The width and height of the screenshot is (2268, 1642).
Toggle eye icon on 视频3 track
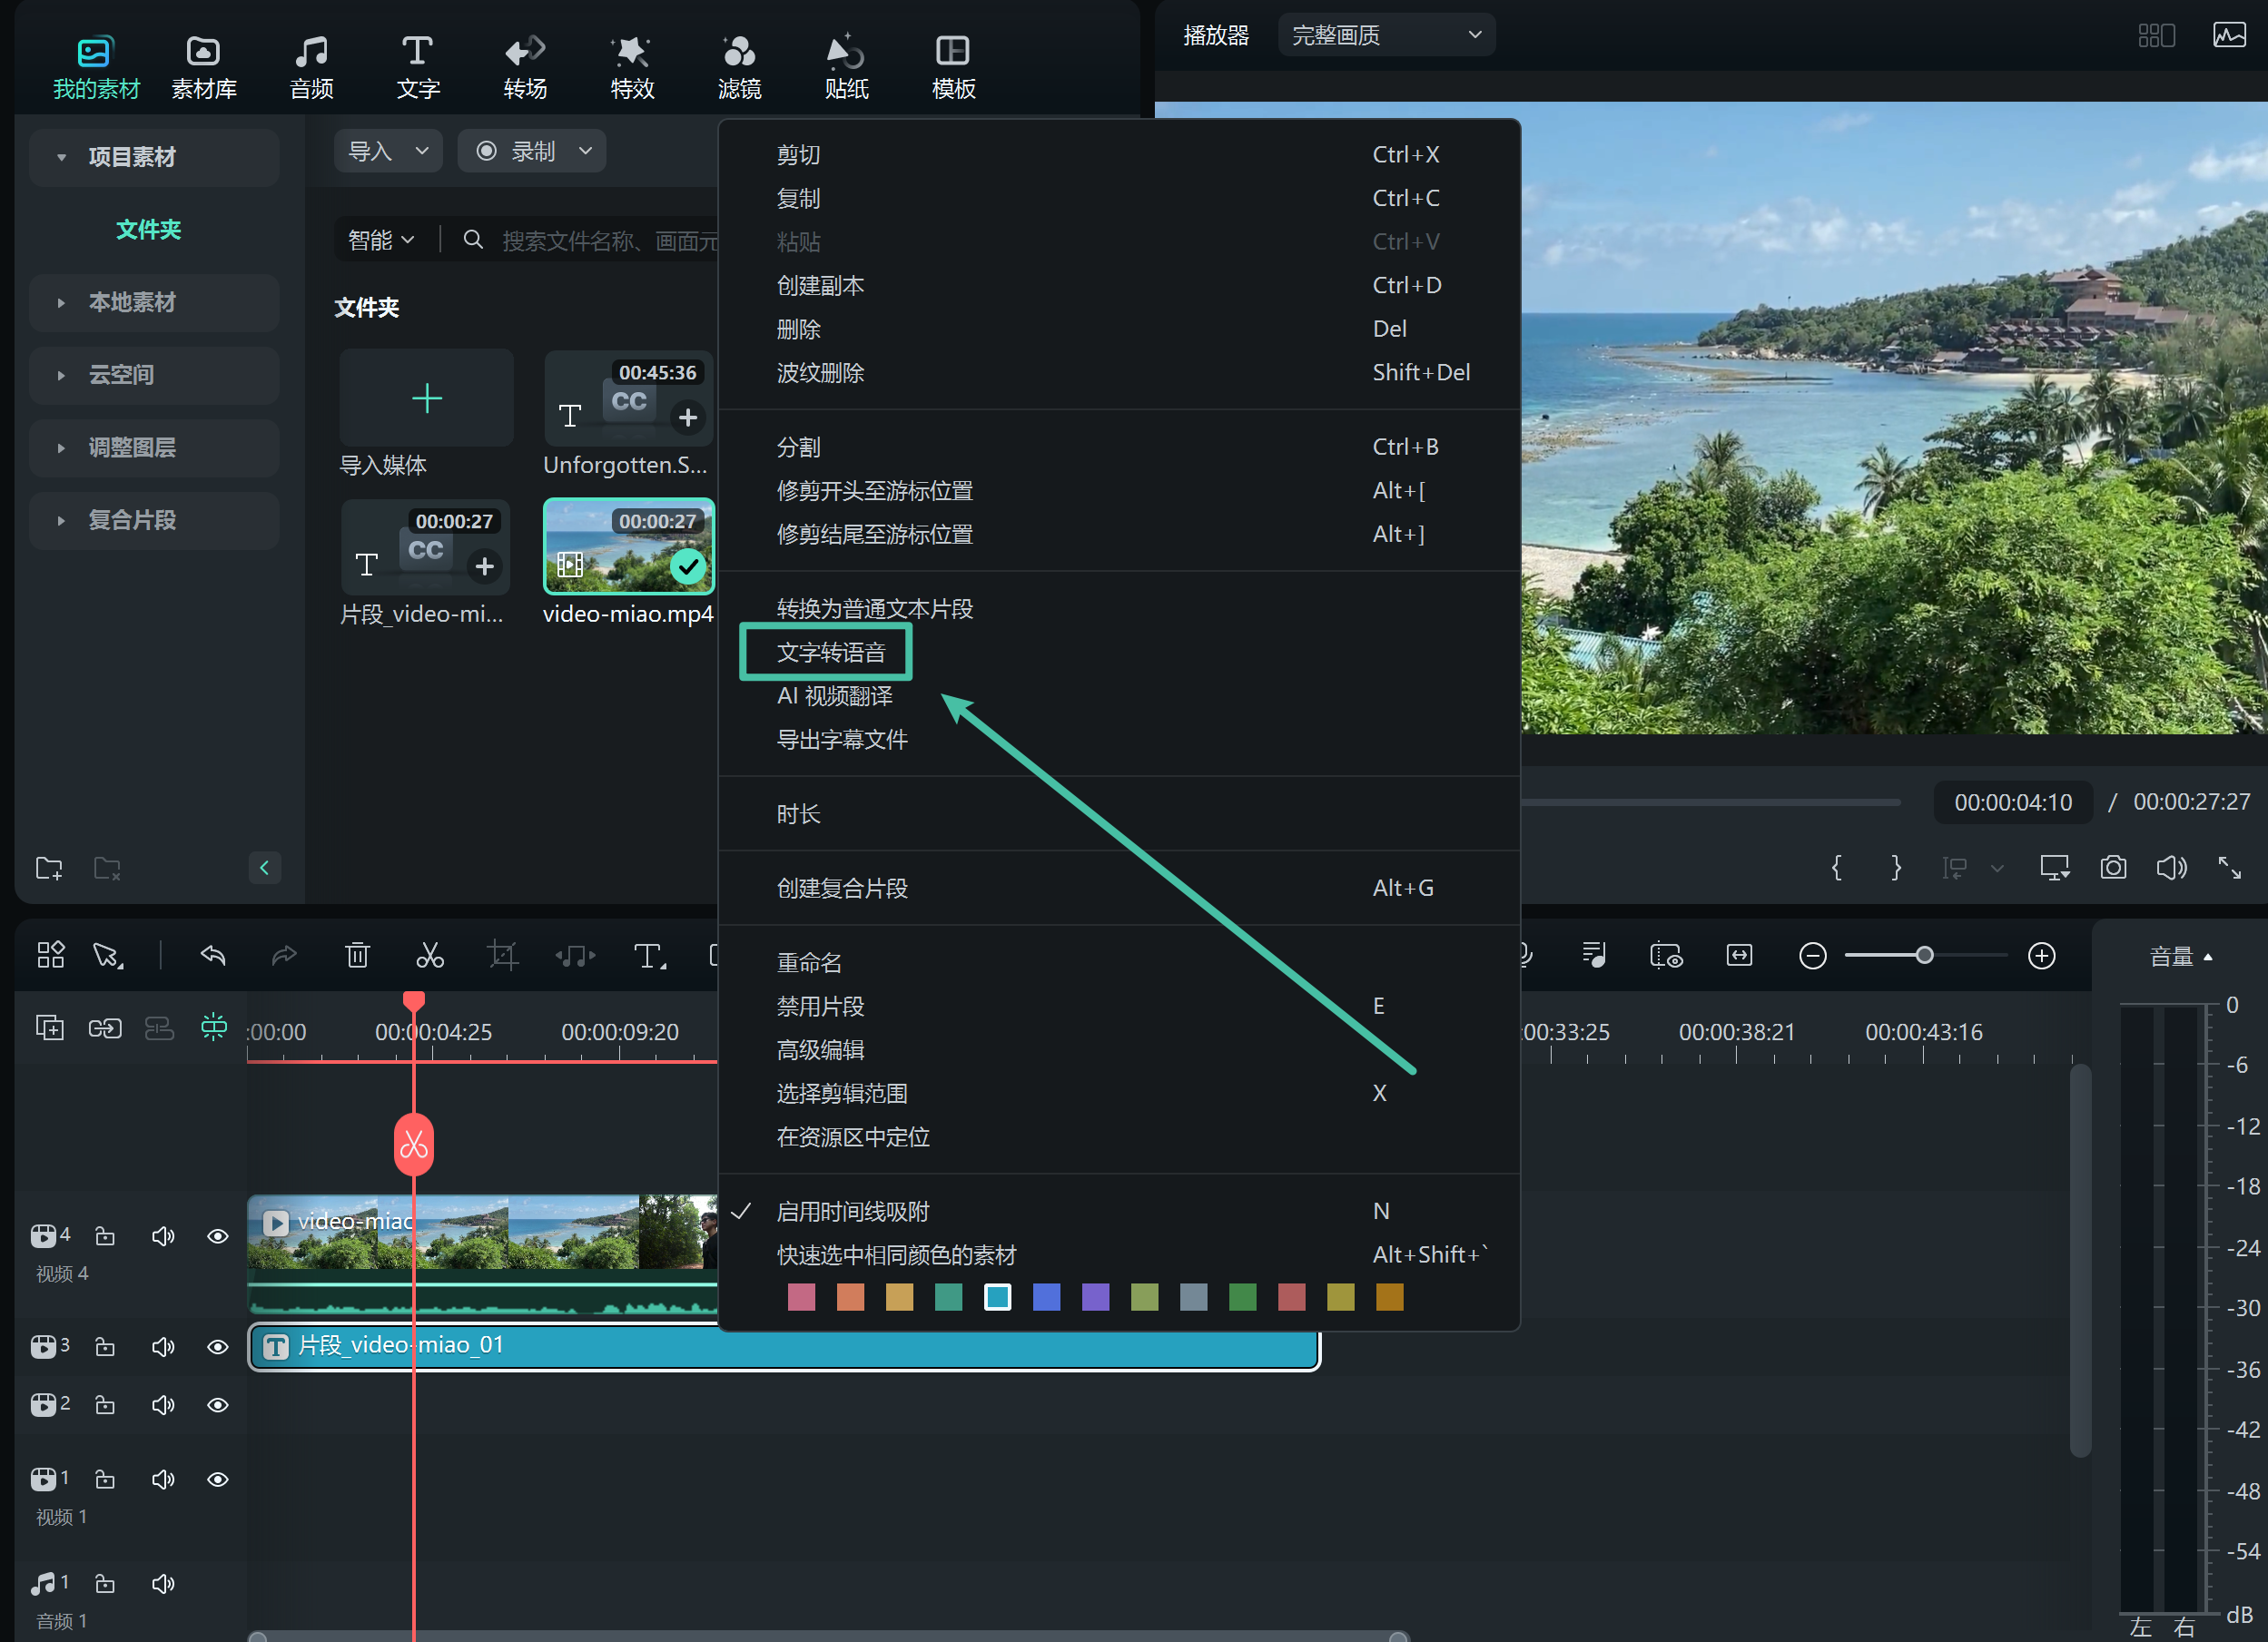pyautogui.click(x=217, y=1346)
